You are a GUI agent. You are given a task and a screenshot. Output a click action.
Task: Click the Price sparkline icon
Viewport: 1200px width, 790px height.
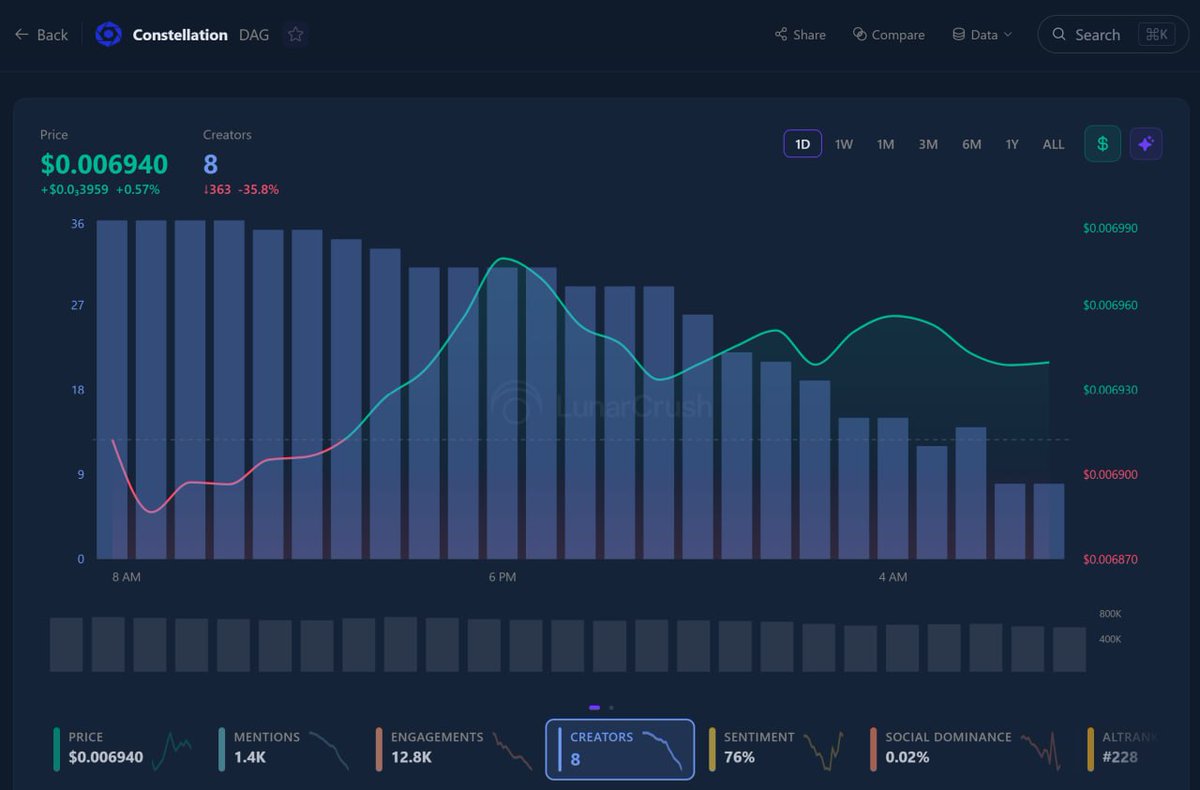172,751
